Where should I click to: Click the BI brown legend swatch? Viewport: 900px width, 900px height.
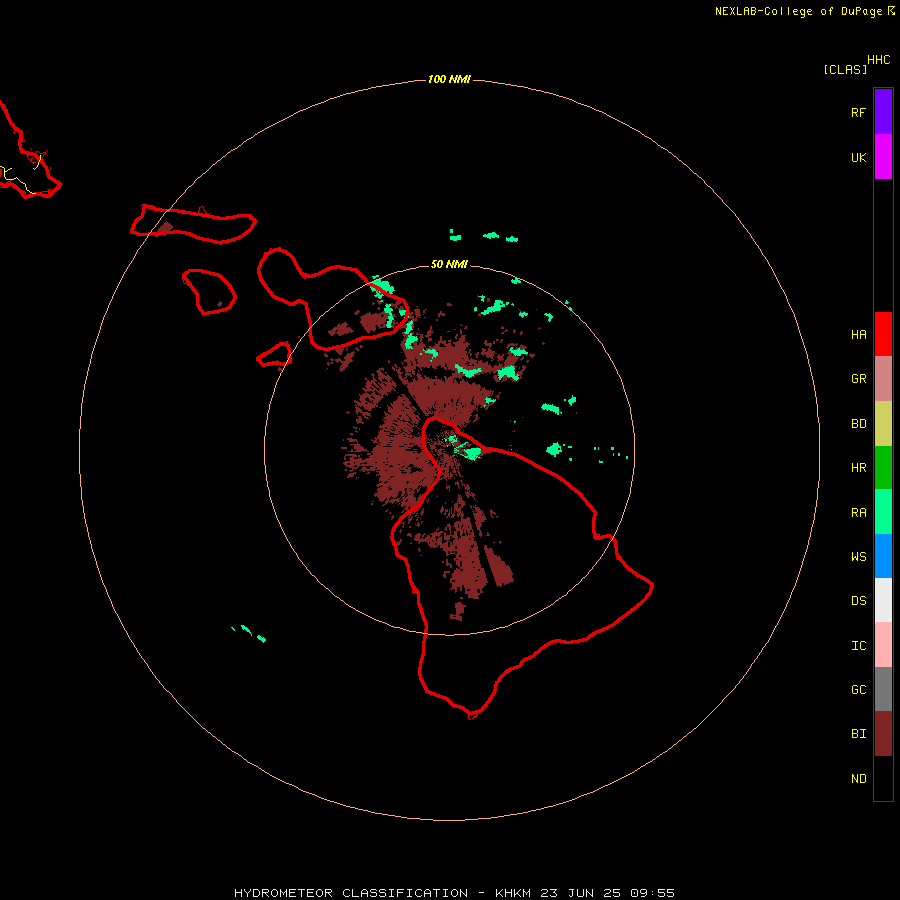click(x=883, y=734)
